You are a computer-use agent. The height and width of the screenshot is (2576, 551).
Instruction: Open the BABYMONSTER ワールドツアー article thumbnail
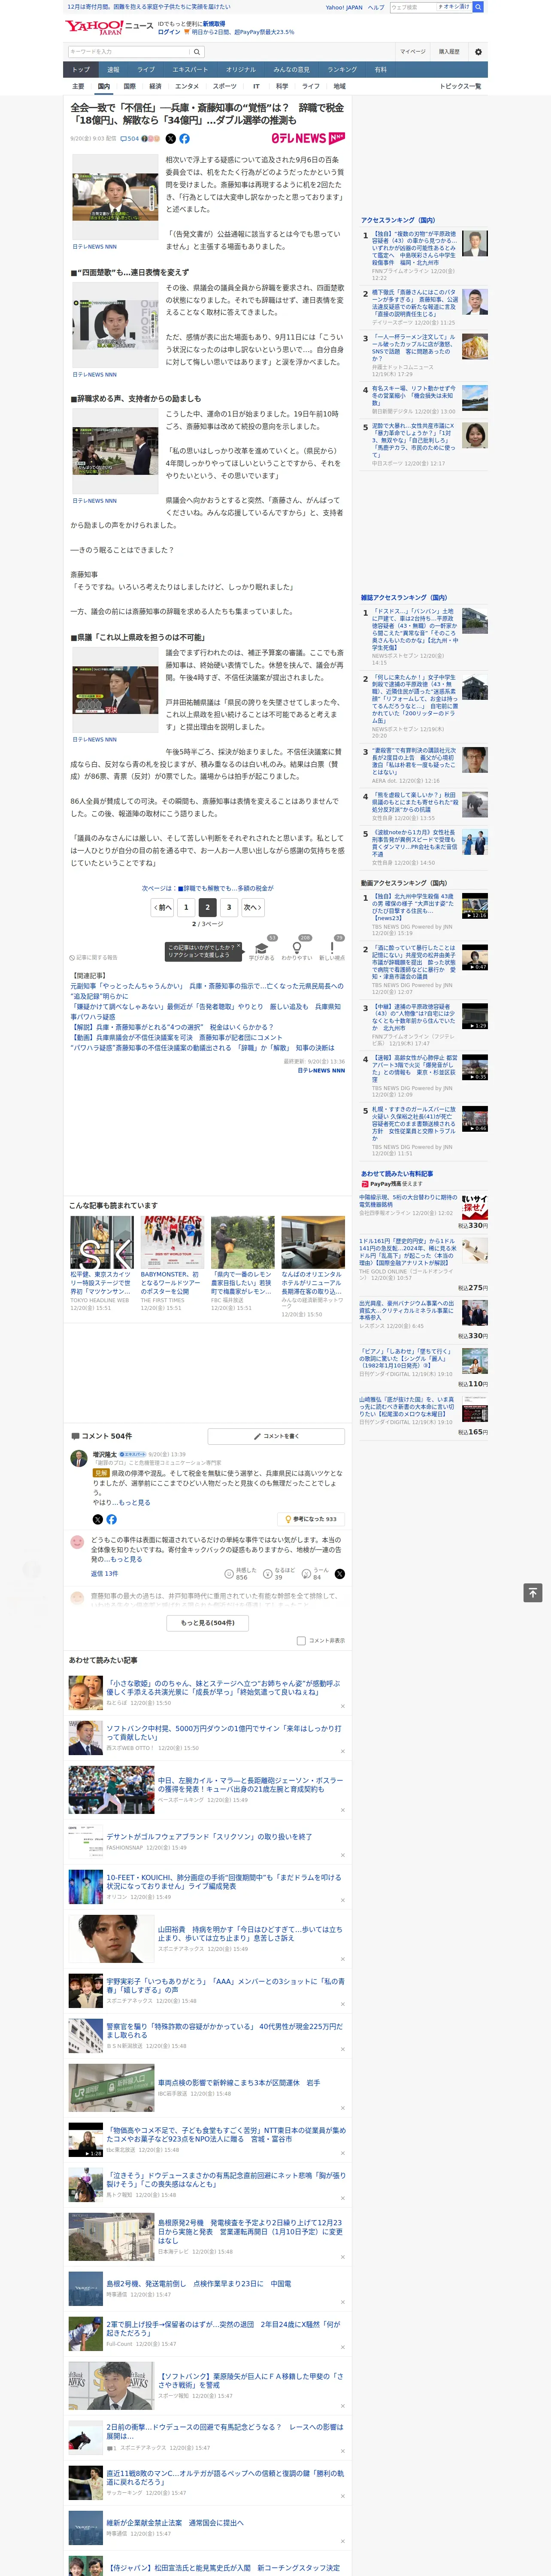[x=172, y=1243]
